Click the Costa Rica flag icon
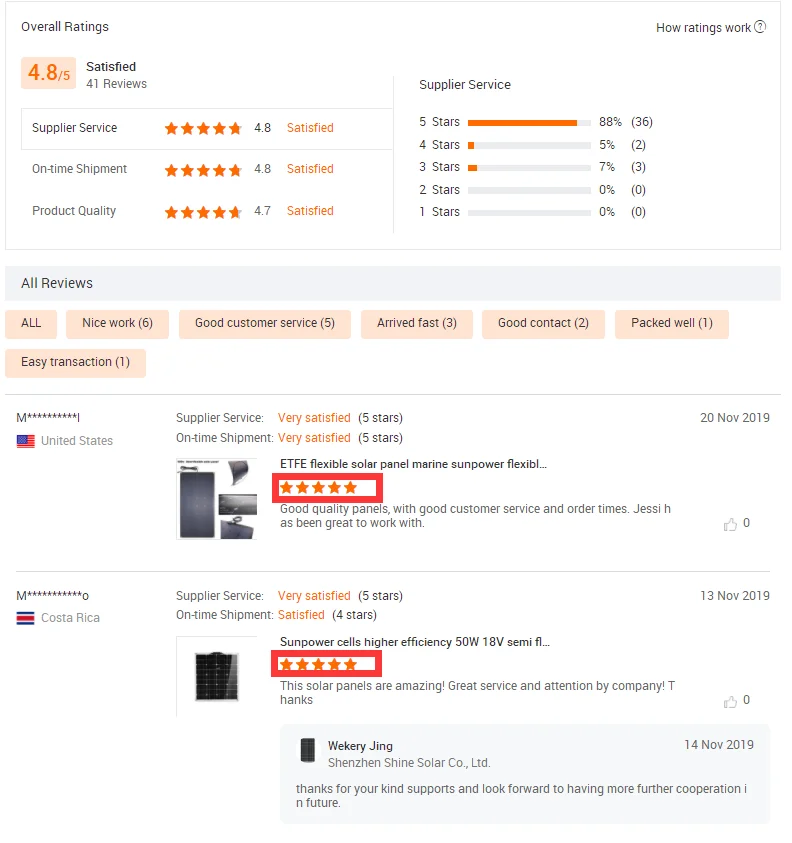792x843 pixels. tap(26, 618)
